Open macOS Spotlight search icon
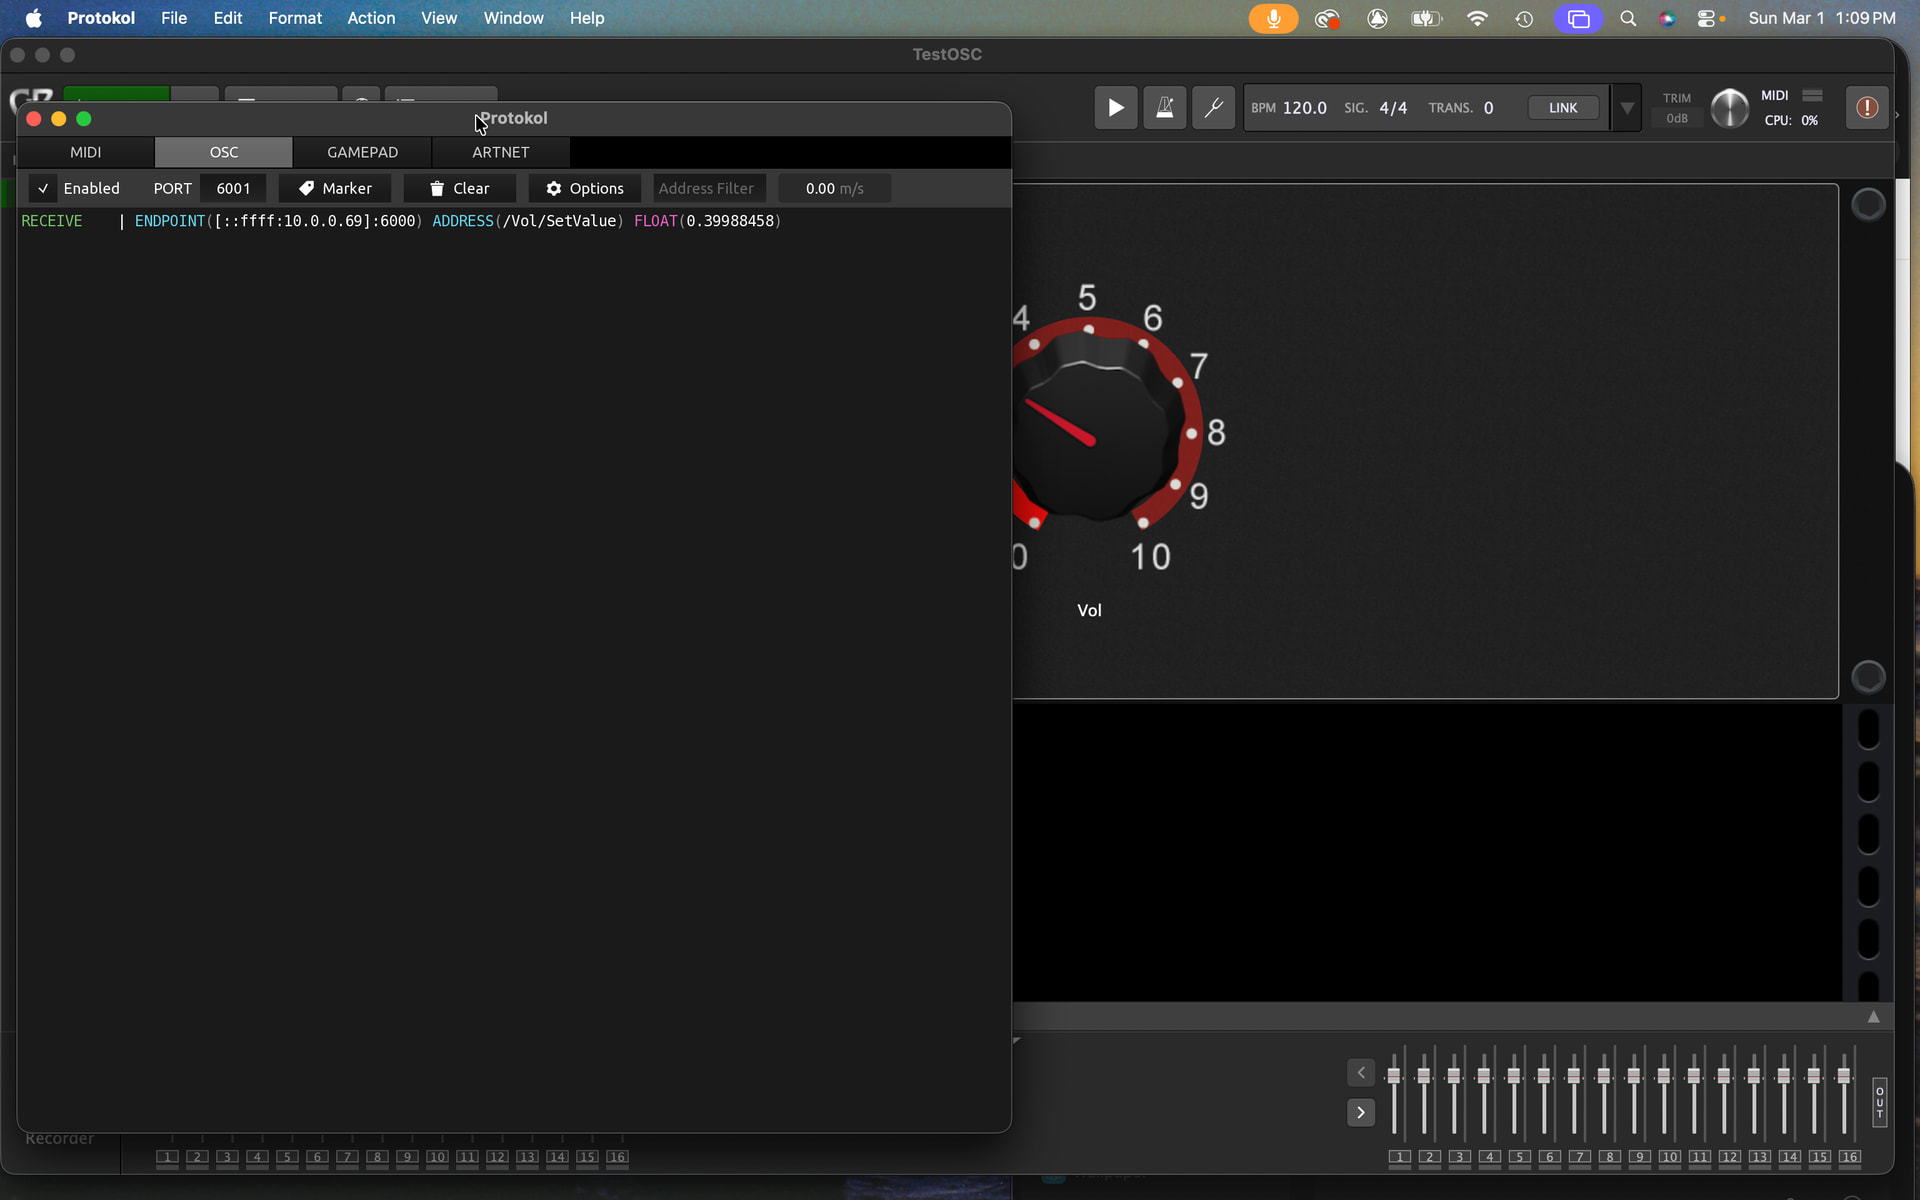1920x1200 pixels. 1628,18
